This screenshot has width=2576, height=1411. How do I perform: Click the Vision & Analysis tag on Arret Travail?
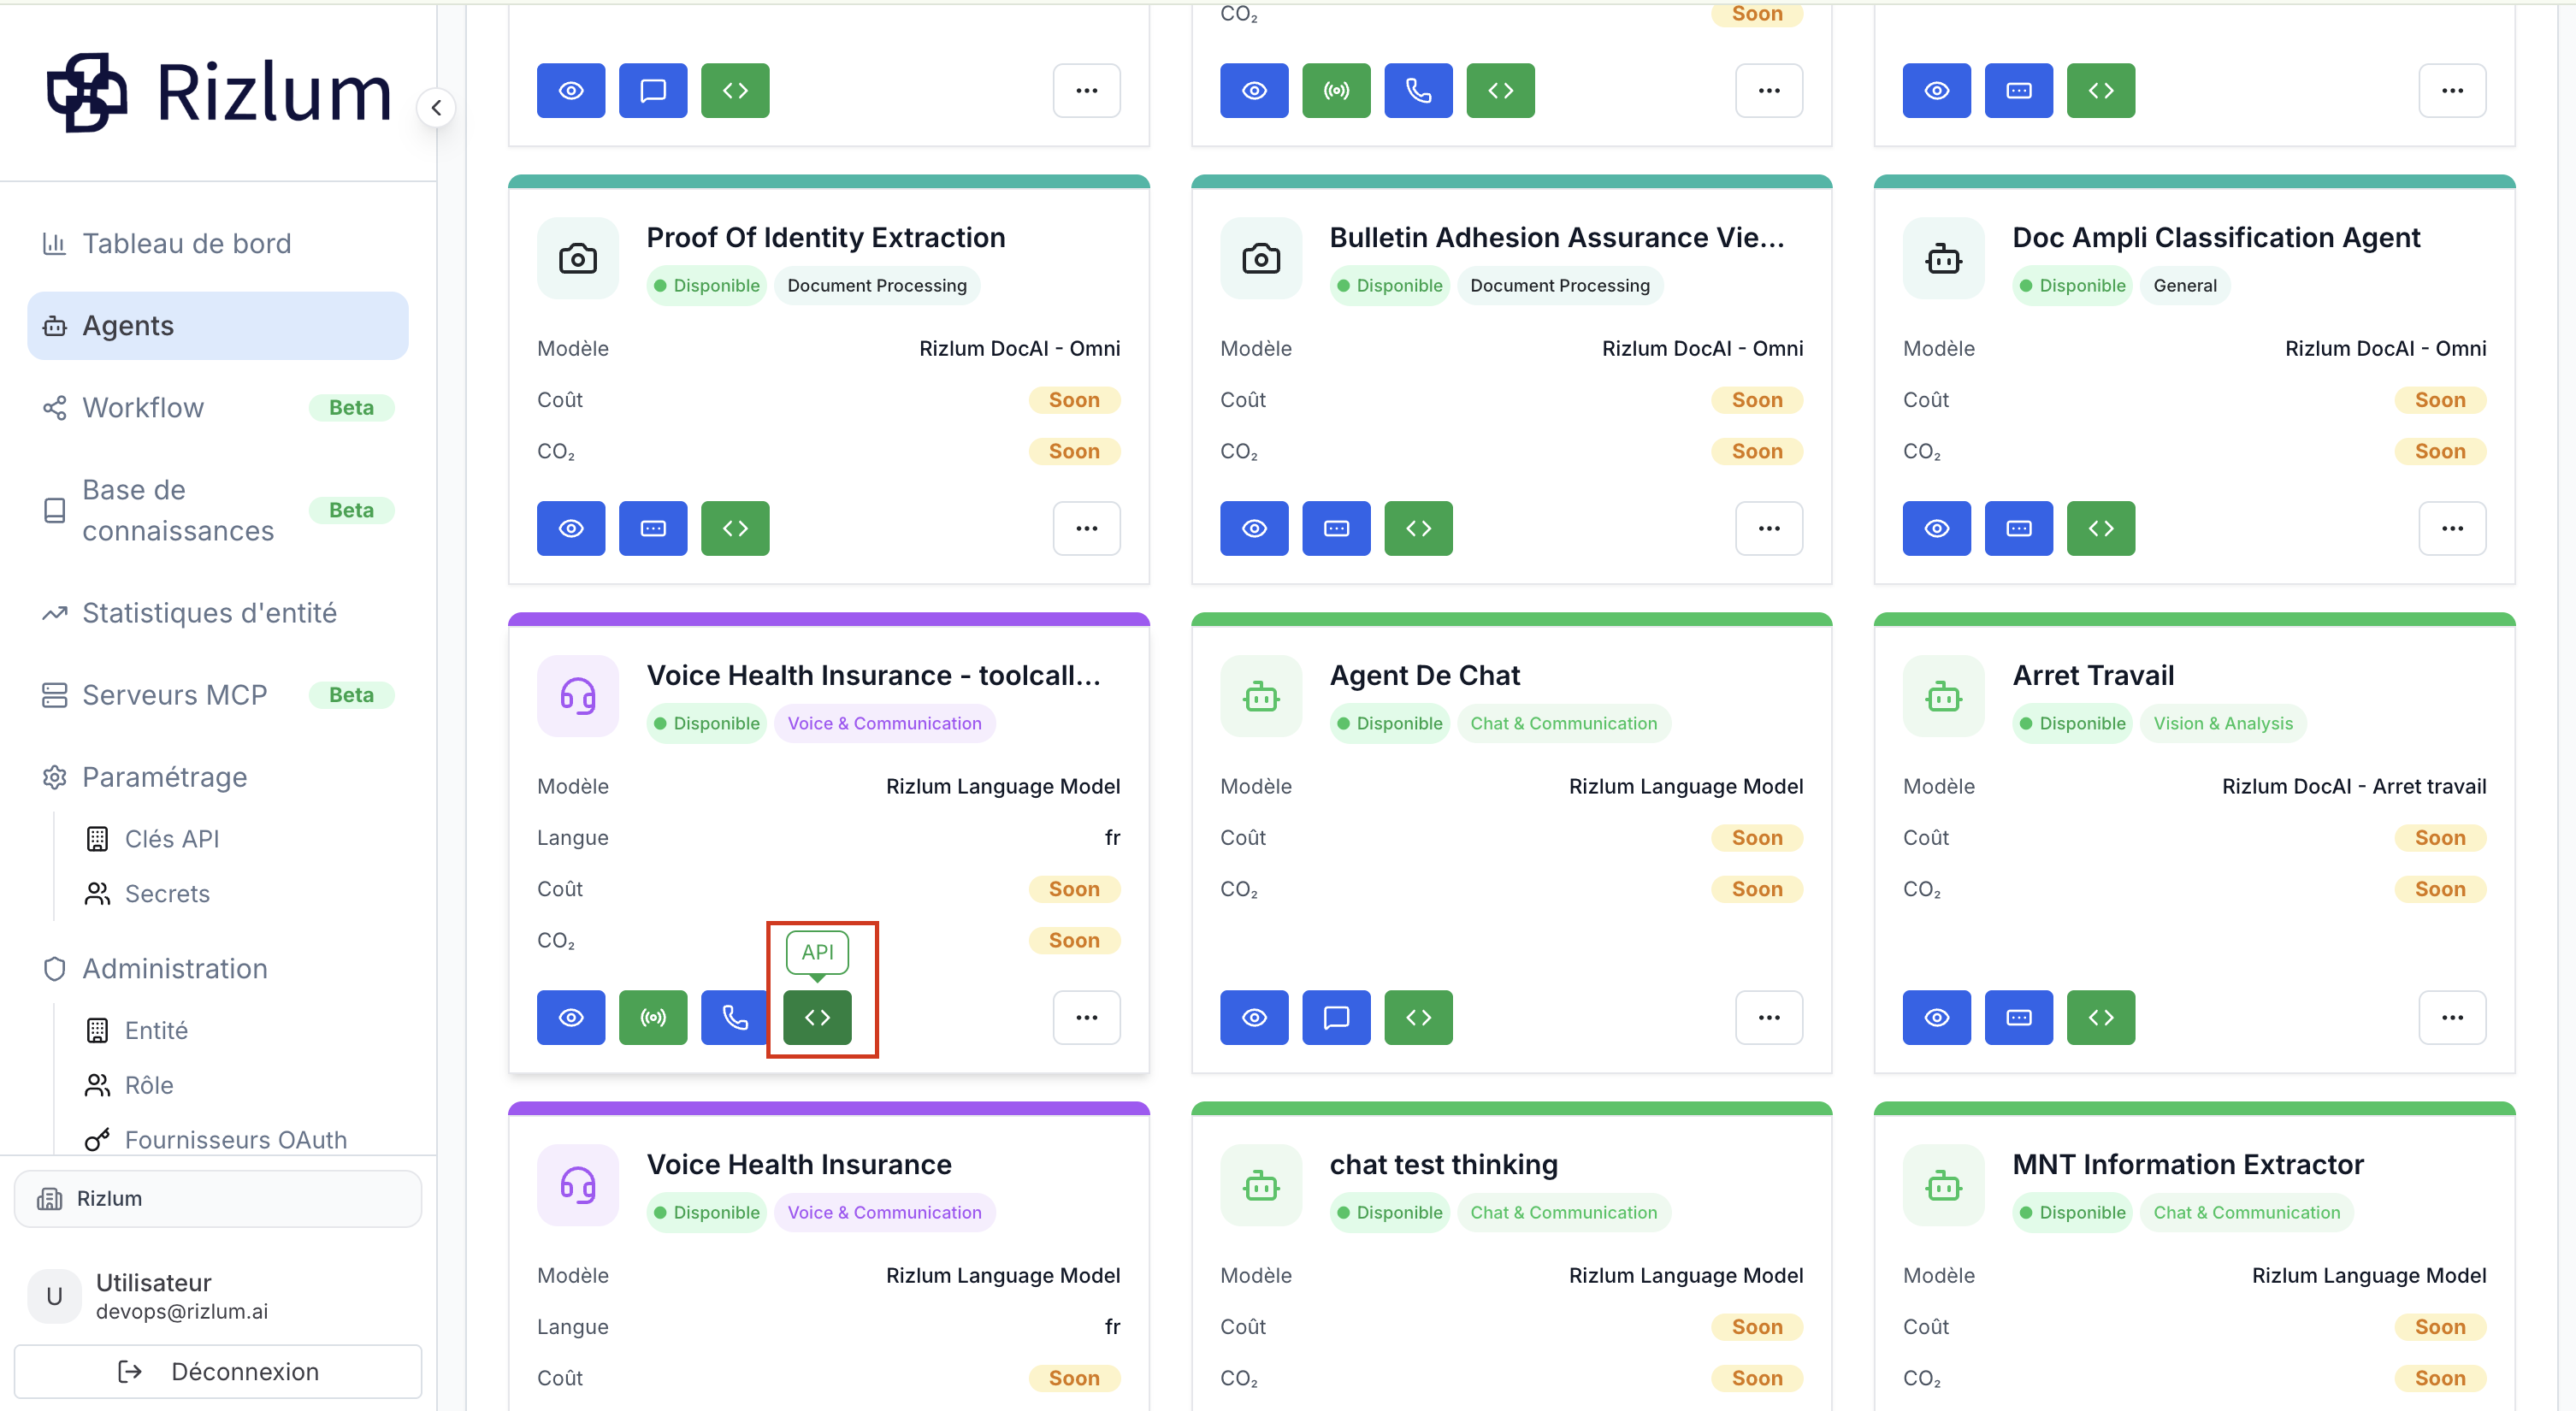[2223, 723]
